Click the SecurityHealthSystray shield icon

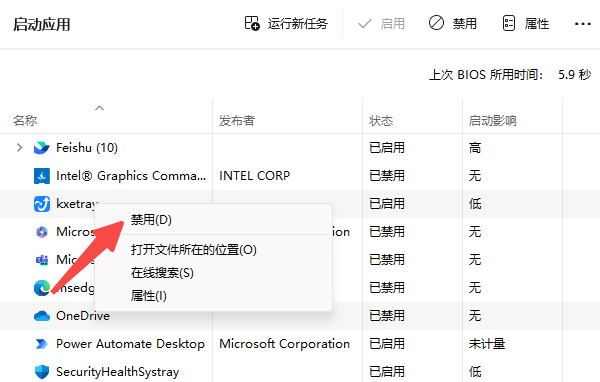point(42,372)
